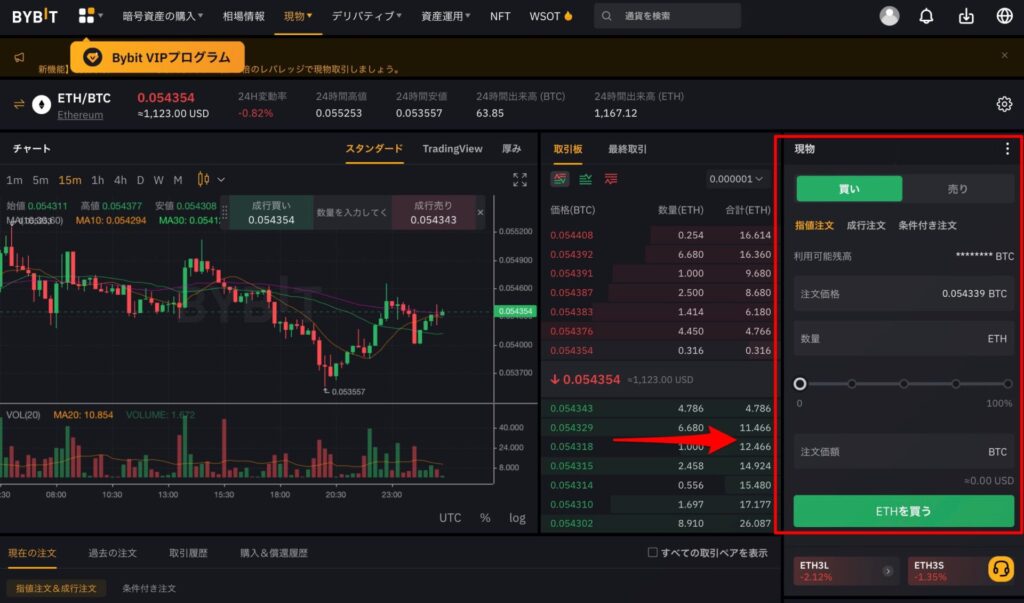Toggle percent scale on chart
Screen dimensions: 1024x603
coord(485,517)
